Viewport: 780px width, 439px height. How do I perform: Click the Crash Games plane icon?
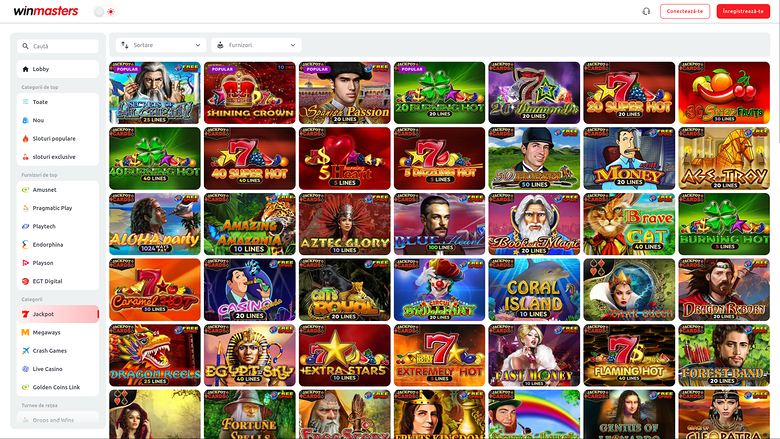coord(25,351)
